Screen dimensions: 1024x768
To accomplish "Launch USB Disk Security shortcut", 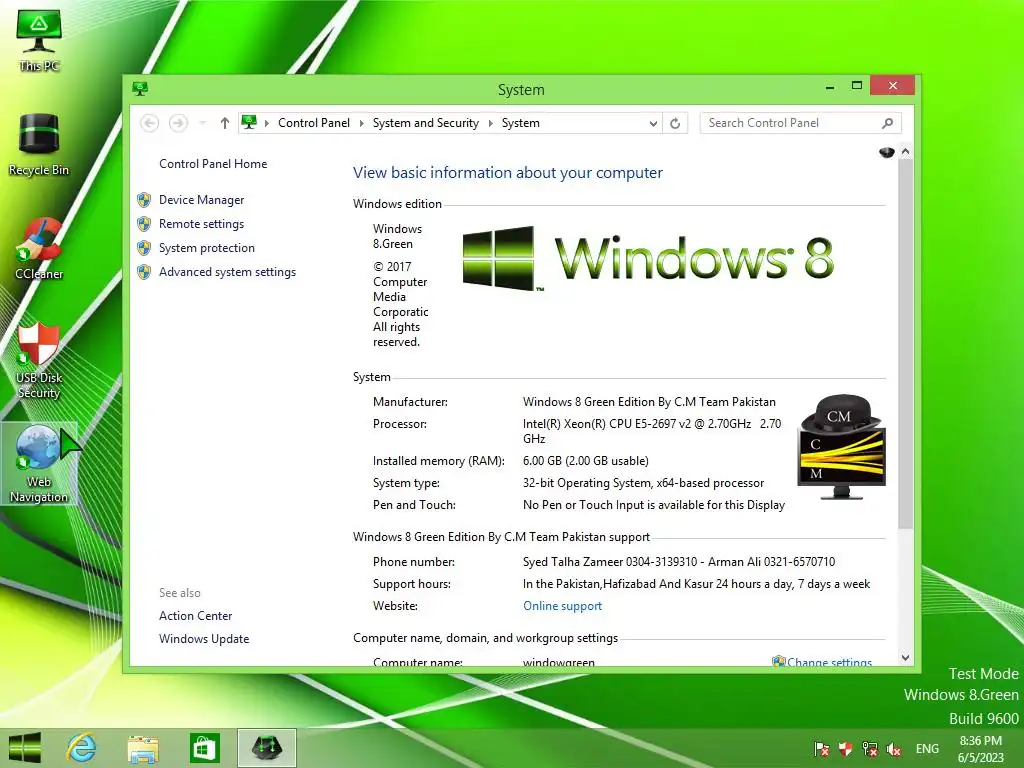I will coord(39,360).
